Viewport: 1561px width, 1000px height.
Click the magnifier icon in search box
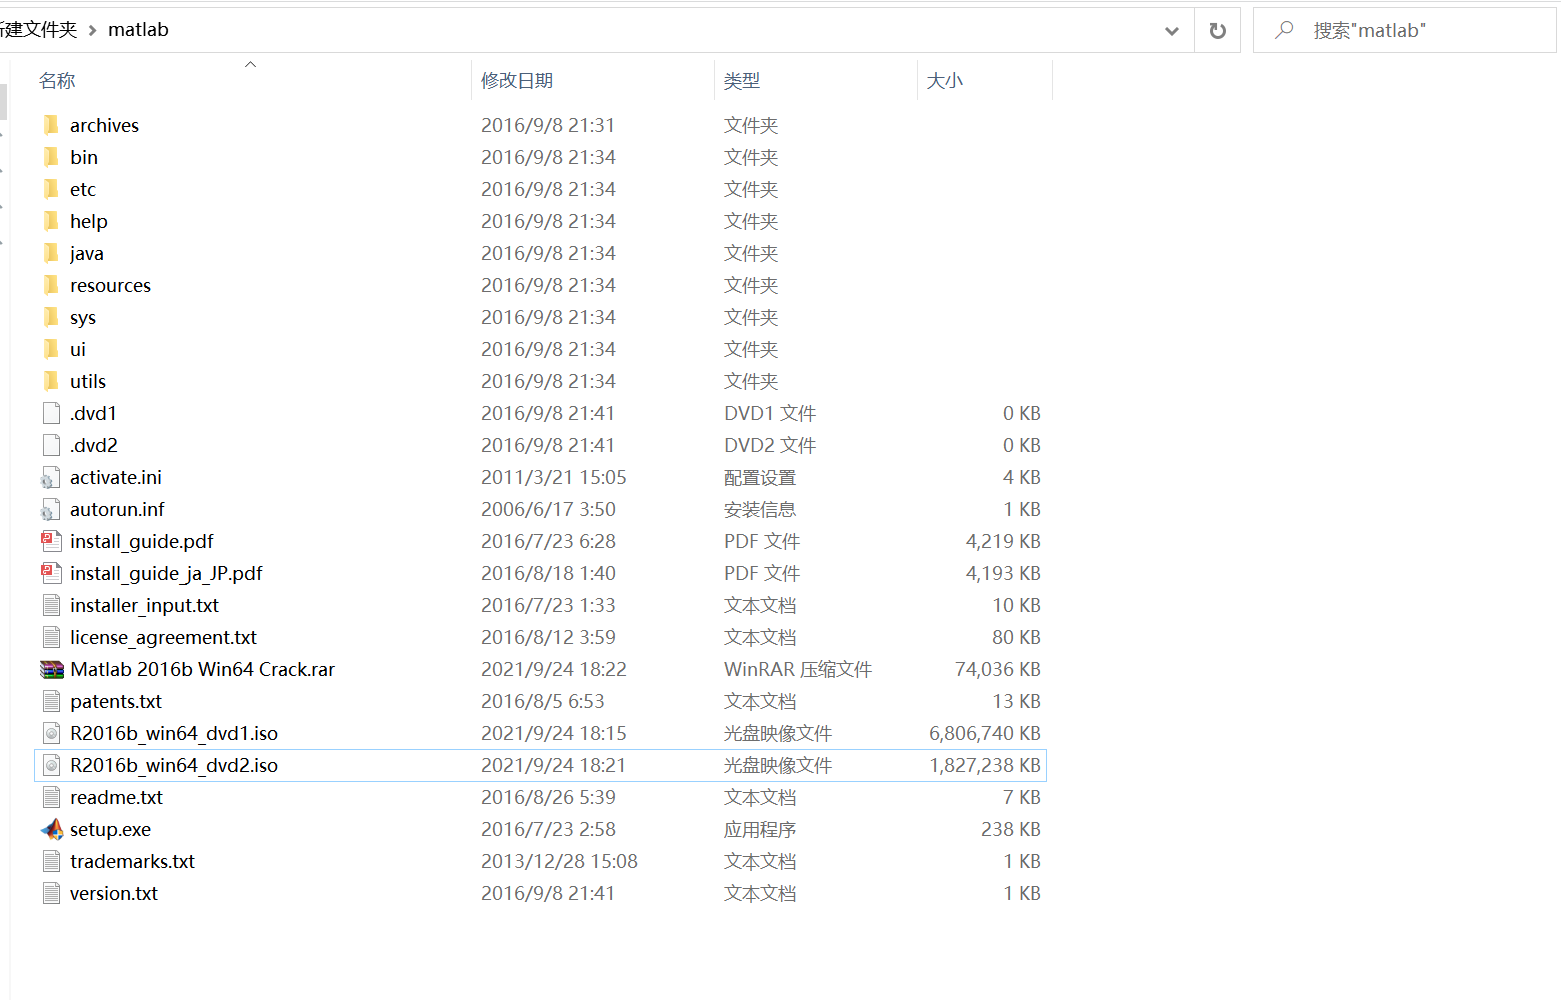[x=1284, y=30]
